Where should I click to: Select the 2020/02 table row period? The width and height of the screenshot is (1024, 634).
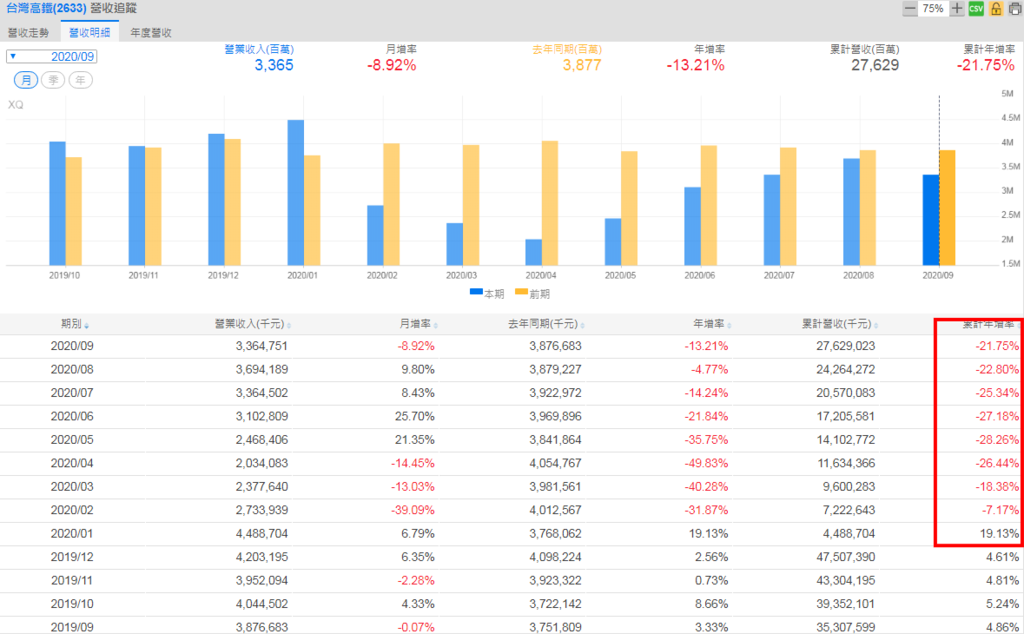click(72, 510)
